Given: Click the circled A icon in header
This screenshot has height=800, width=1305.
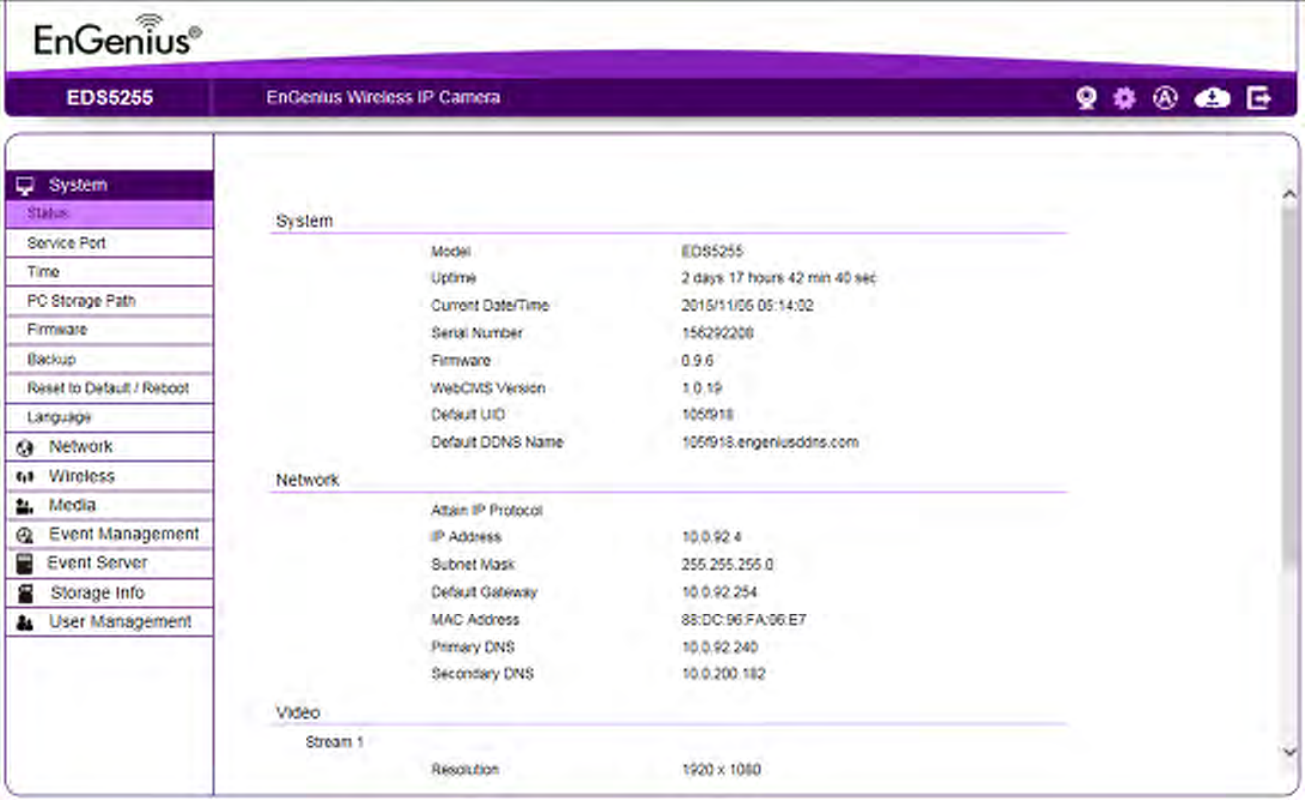Looking at the screenshot, I should click(1165, 98).
